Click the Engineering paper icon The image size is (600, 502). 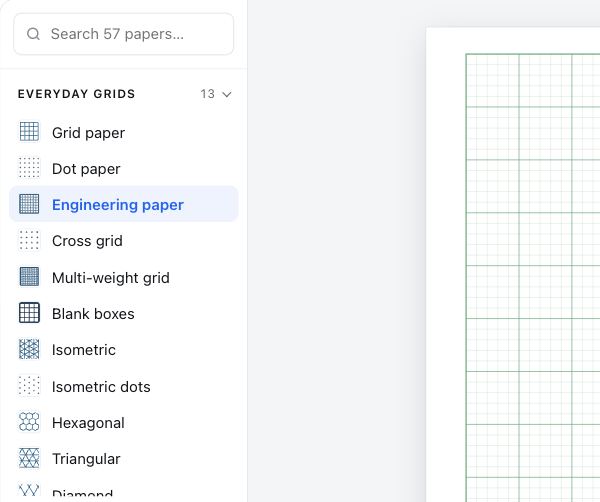(x=29, y=204)
